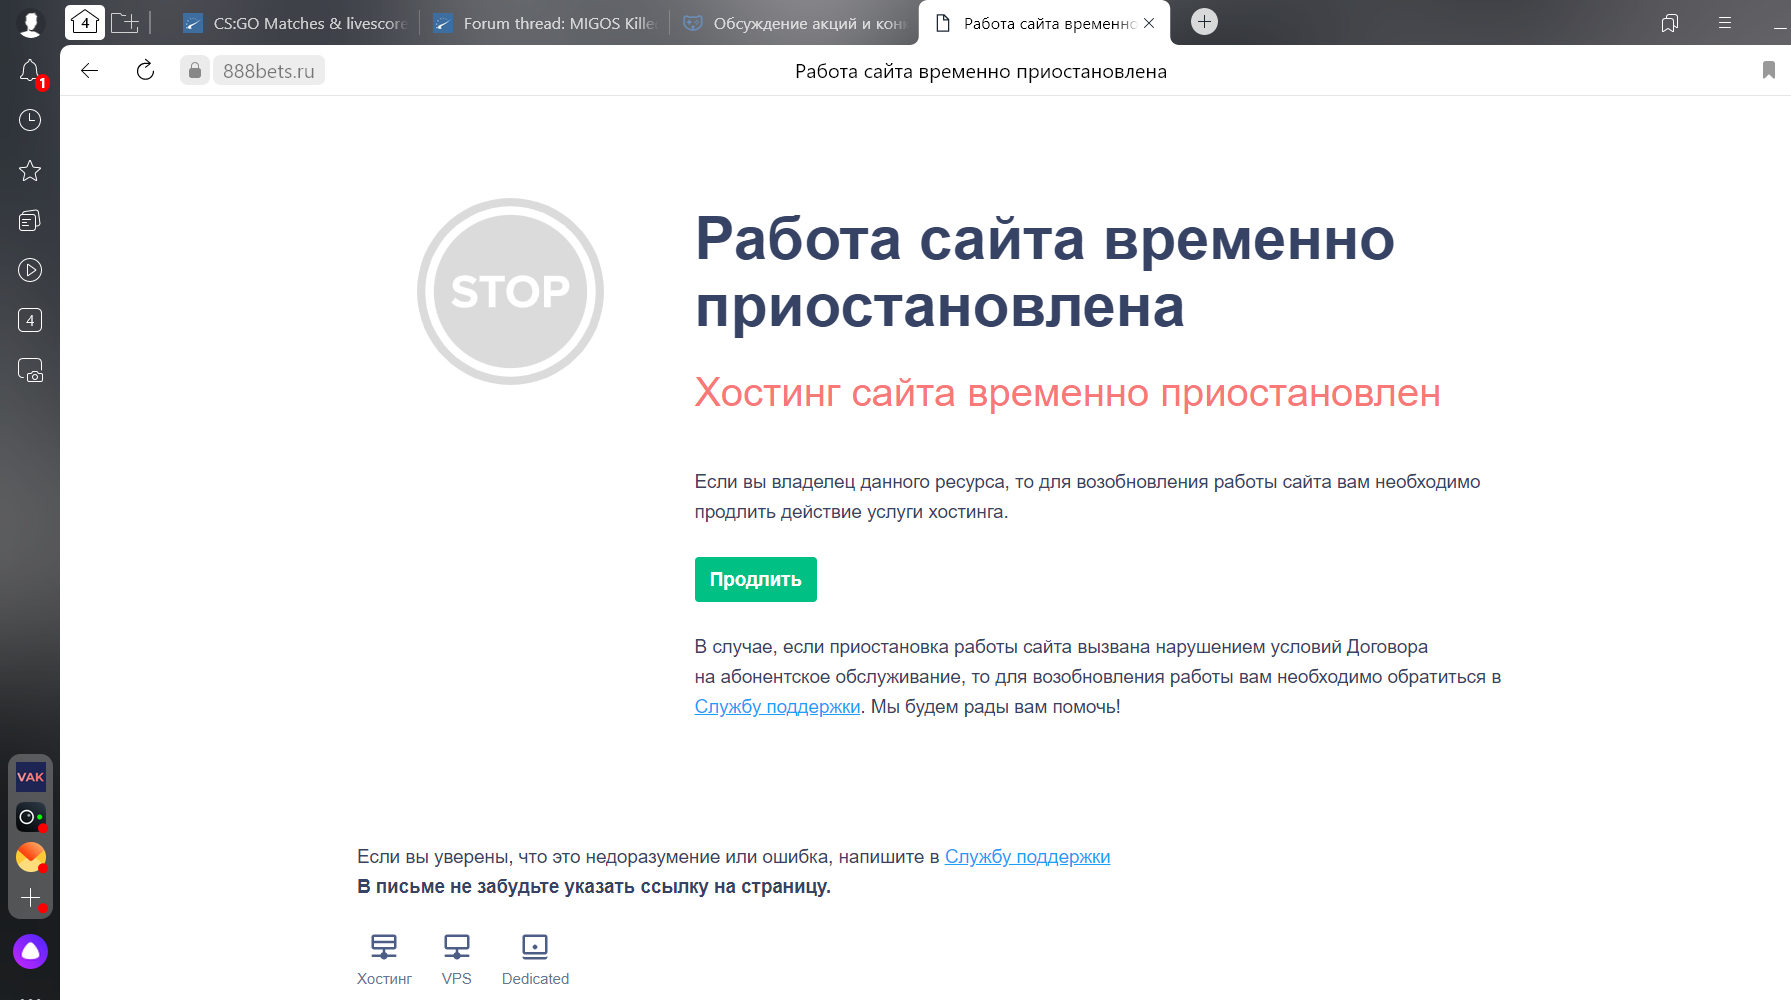Close the Работа сайта временно tab
This screenshot has width=1791, height=1000.
[x=1149, y=23]
